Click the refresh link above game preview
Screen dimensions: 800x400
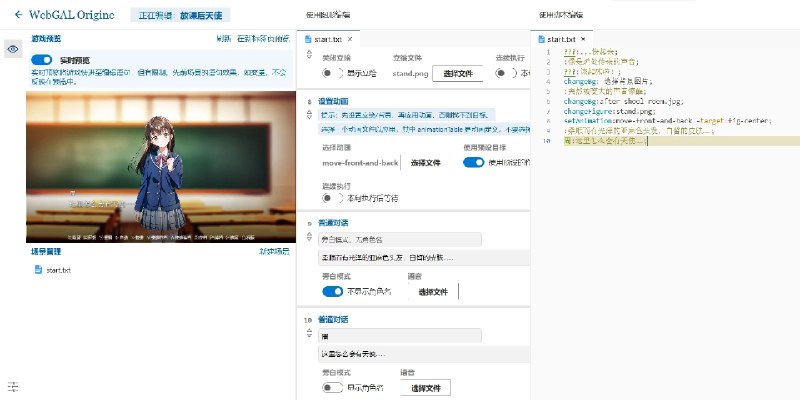tap(224, 39)
